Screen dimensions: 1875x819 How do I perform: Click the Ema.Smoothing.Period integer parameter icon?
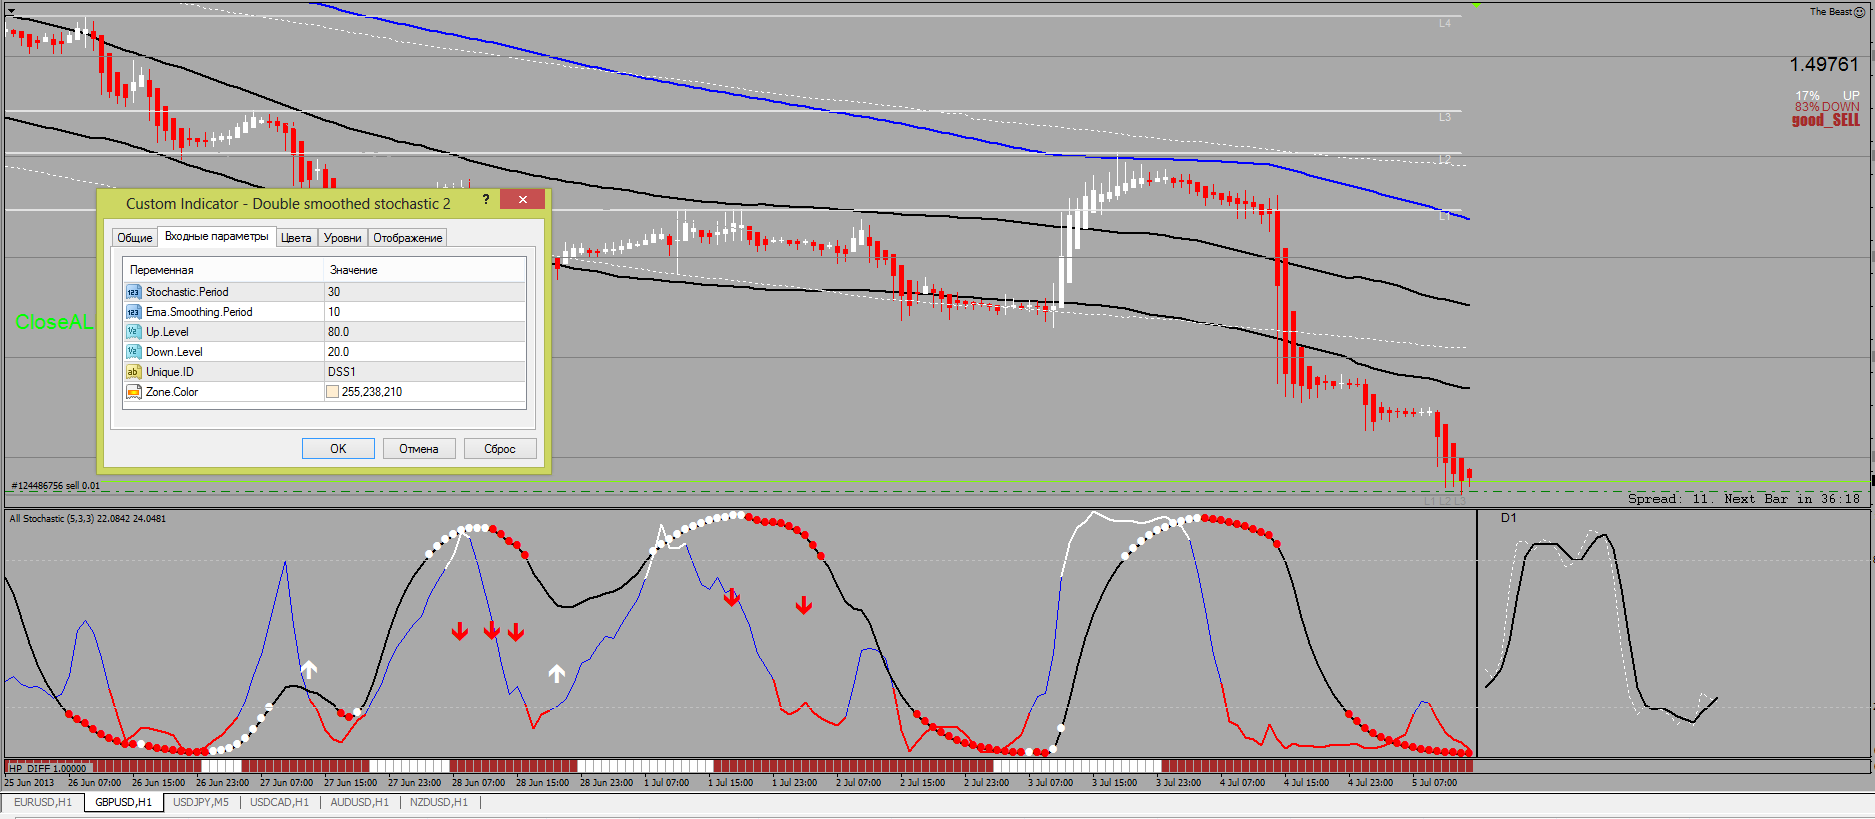pos(133,312)
